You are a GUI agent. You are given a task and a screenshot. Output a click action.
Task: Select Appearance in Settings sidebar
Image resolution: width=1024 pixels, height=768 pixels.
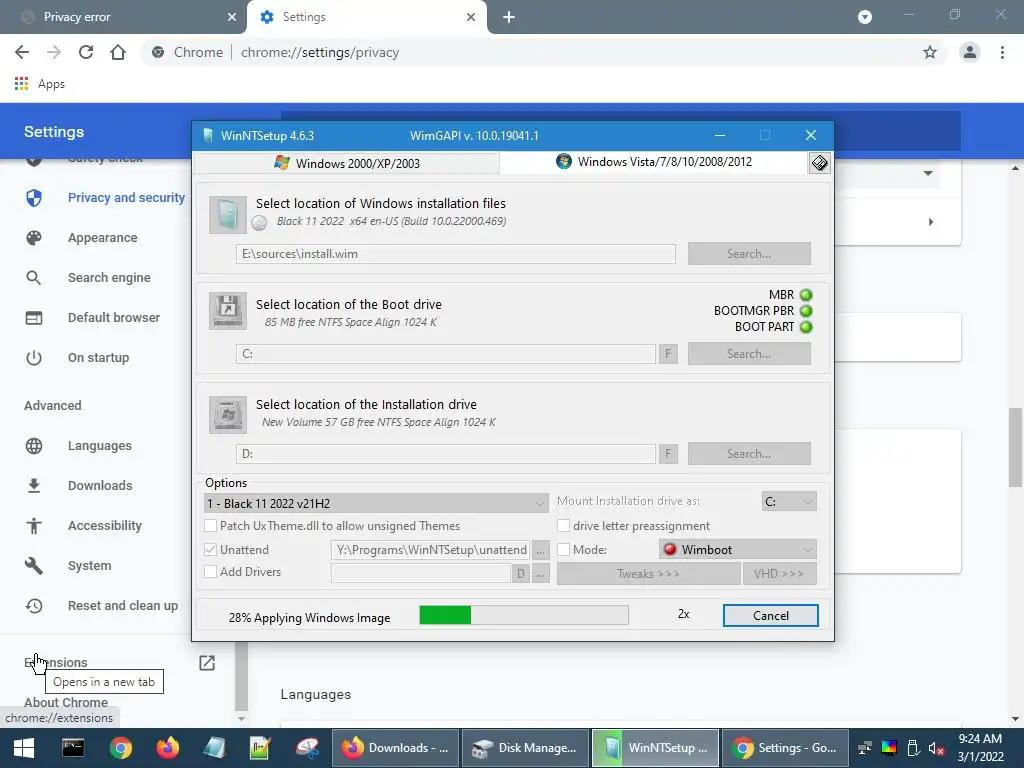point(104,238)
